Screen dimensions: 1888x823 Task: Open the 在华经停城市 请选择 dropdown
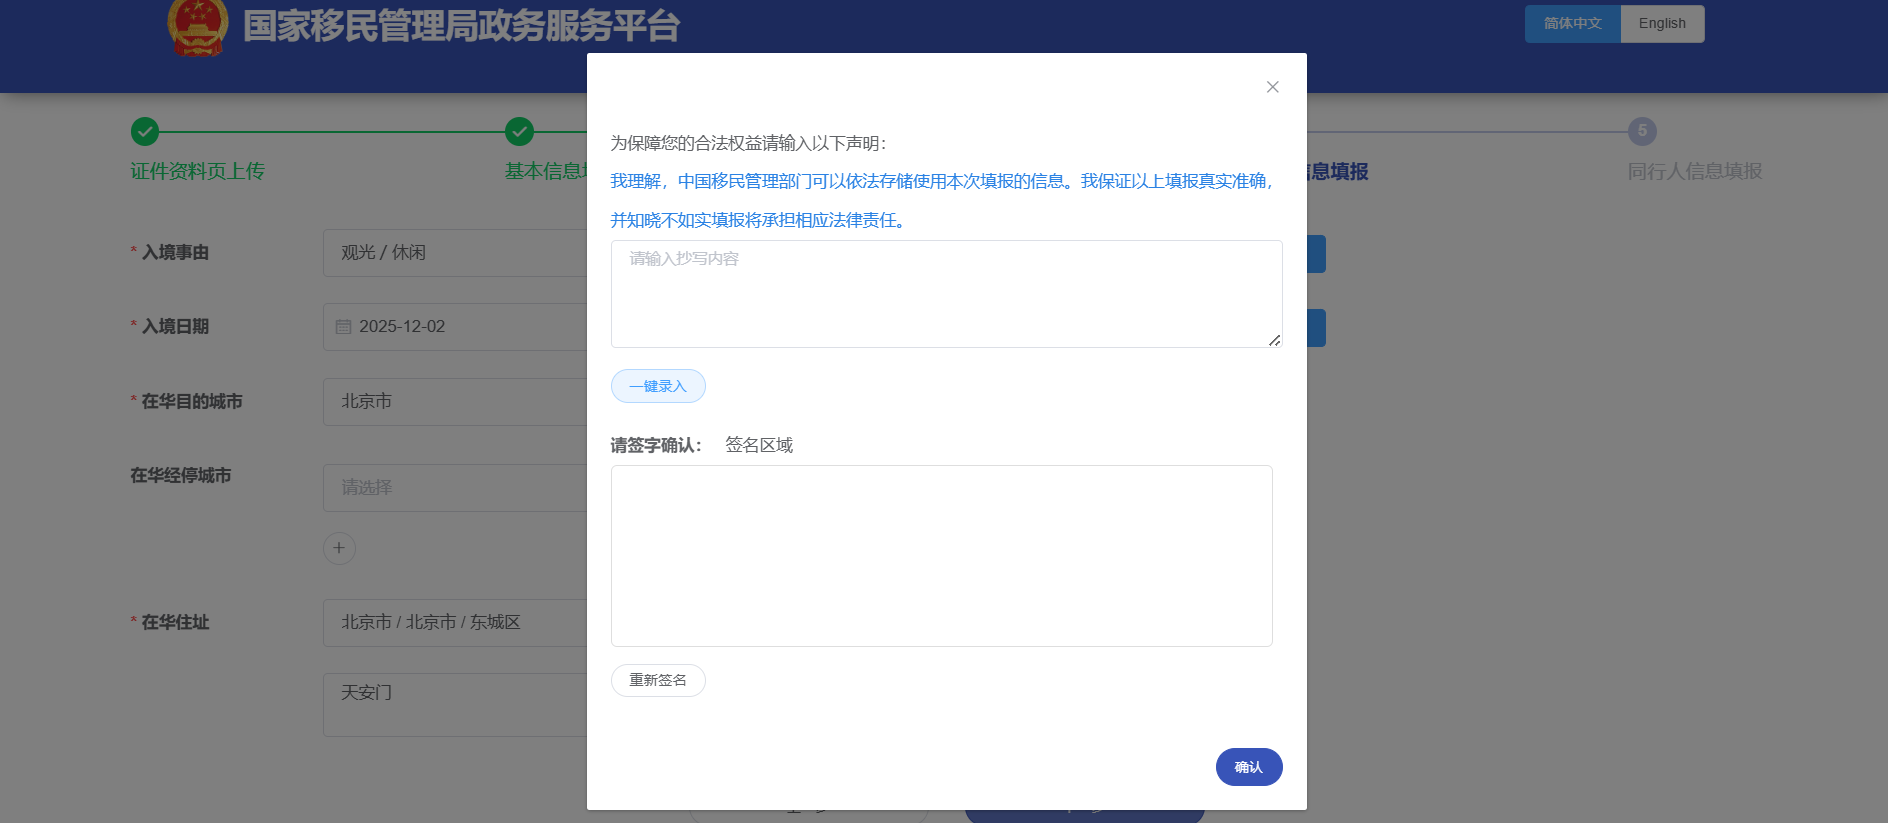455,488
